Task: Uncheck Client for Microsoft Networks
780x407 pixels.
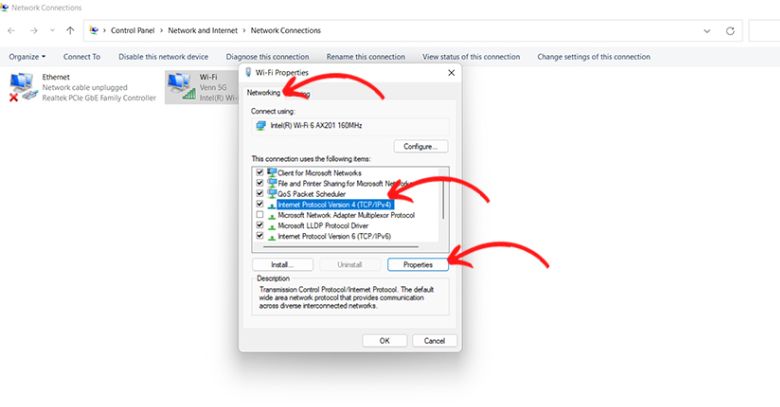Action: pyautogui.click(x=260, y=172)
